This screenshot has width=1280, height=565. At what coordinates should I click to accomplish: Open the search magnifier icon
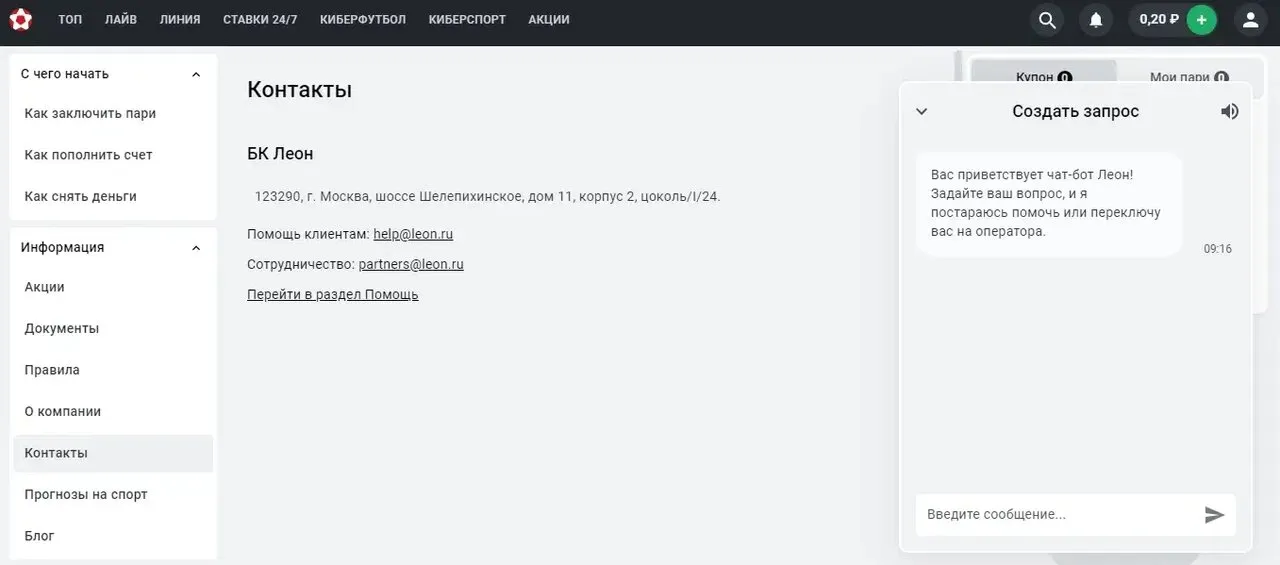click(x=1047, y=20)
